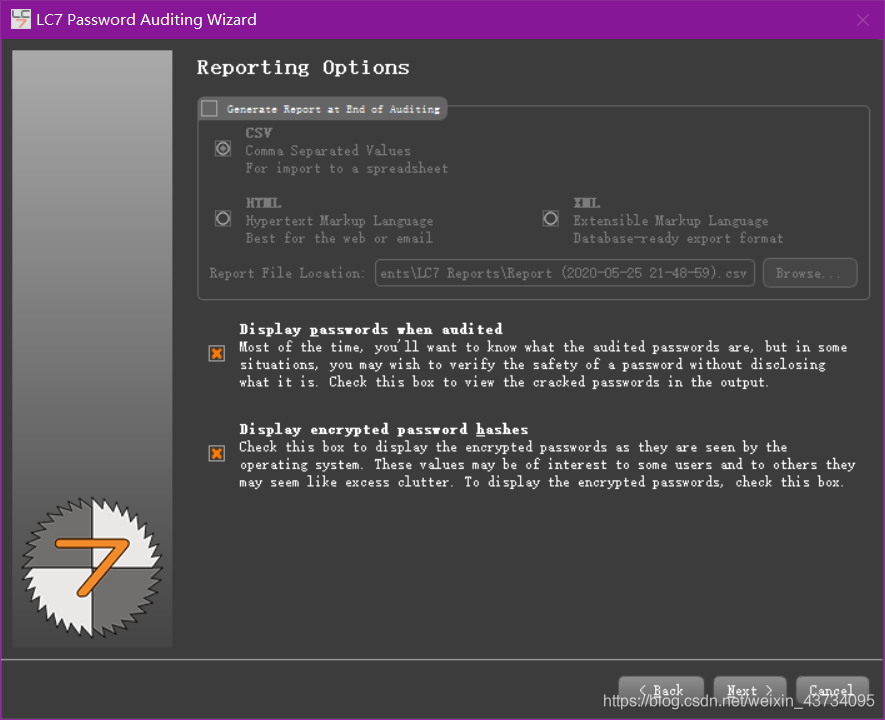
Task: Click the "Hypertext Markup Language" label
Action: click(x=339, y=221)
